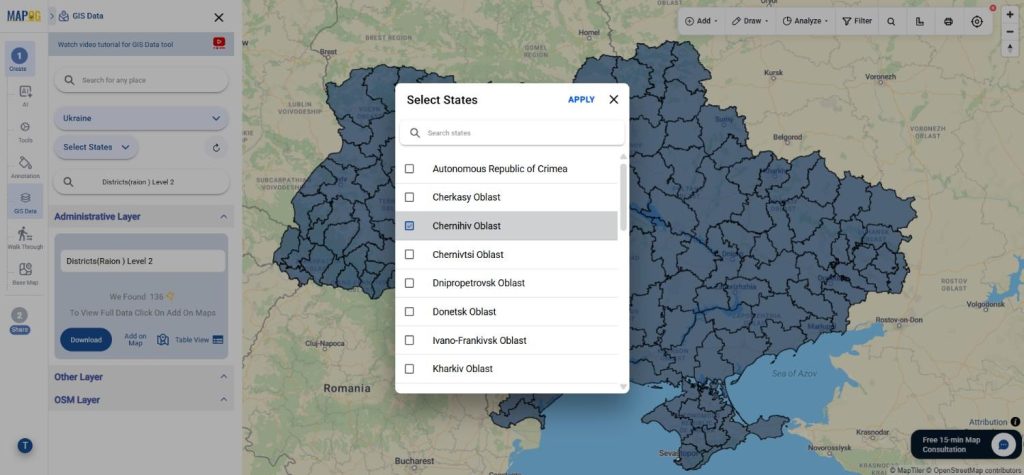Open the Create step in the sidebar
This screenshot has height=475, width=1024.
click(x=19, y=59)
